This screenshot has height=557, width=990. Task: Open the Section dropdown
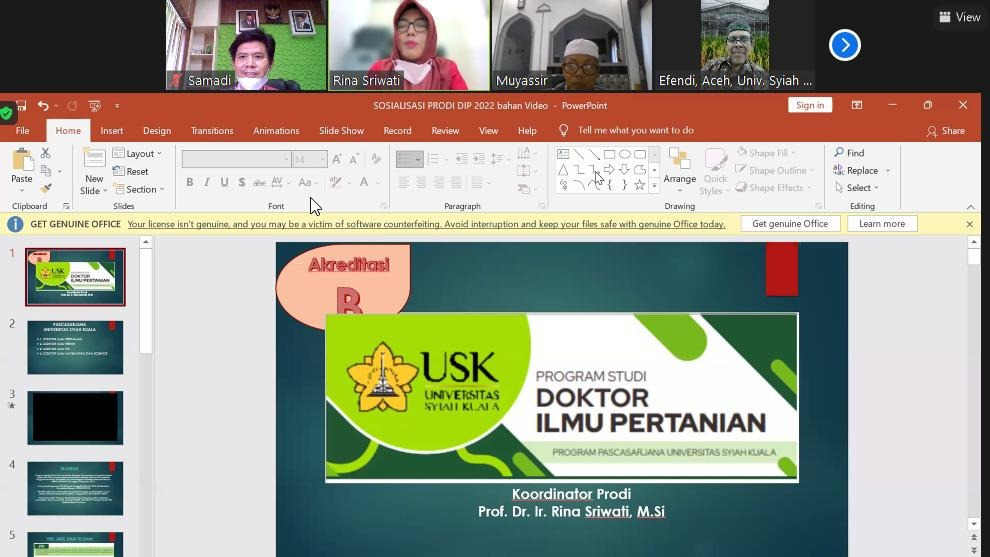click(x=138, y=189)
